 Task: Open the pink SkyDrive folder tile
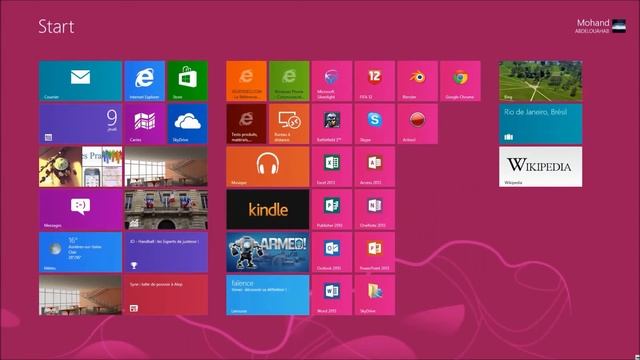(x=375, y=295)
